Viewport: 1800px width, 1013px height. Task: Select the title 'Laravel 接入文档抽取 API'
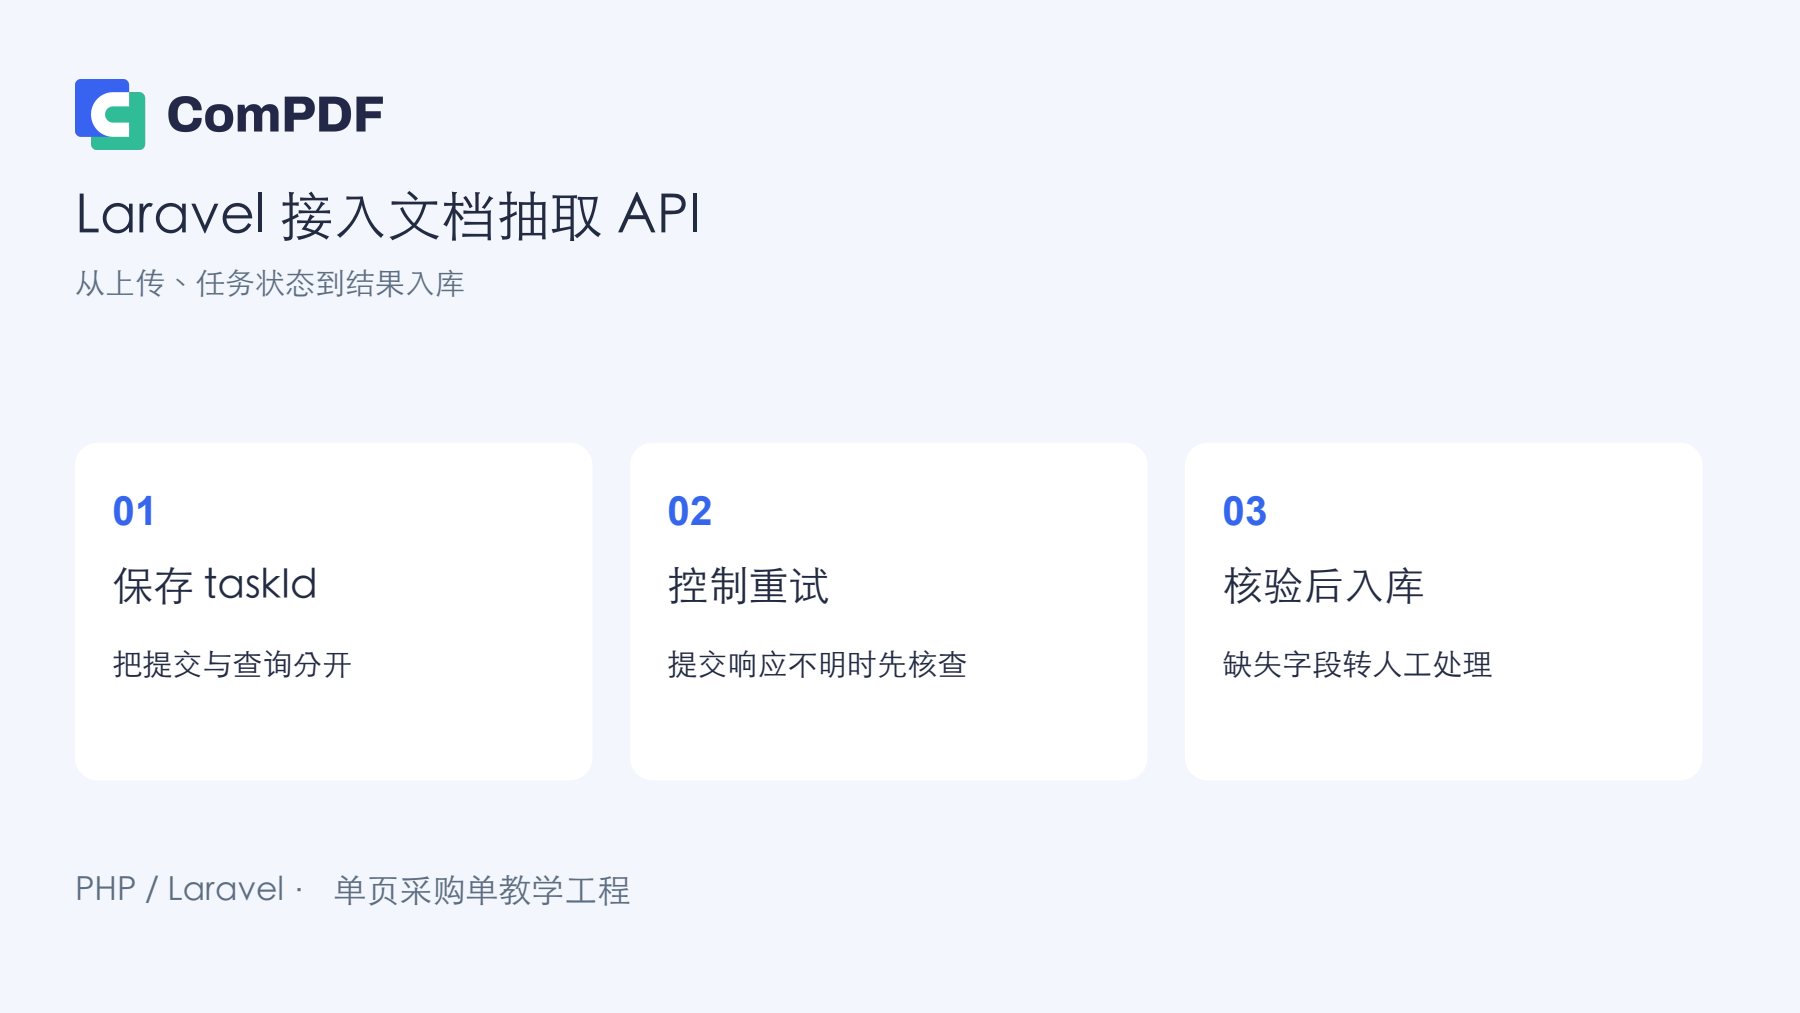point(388,215)
